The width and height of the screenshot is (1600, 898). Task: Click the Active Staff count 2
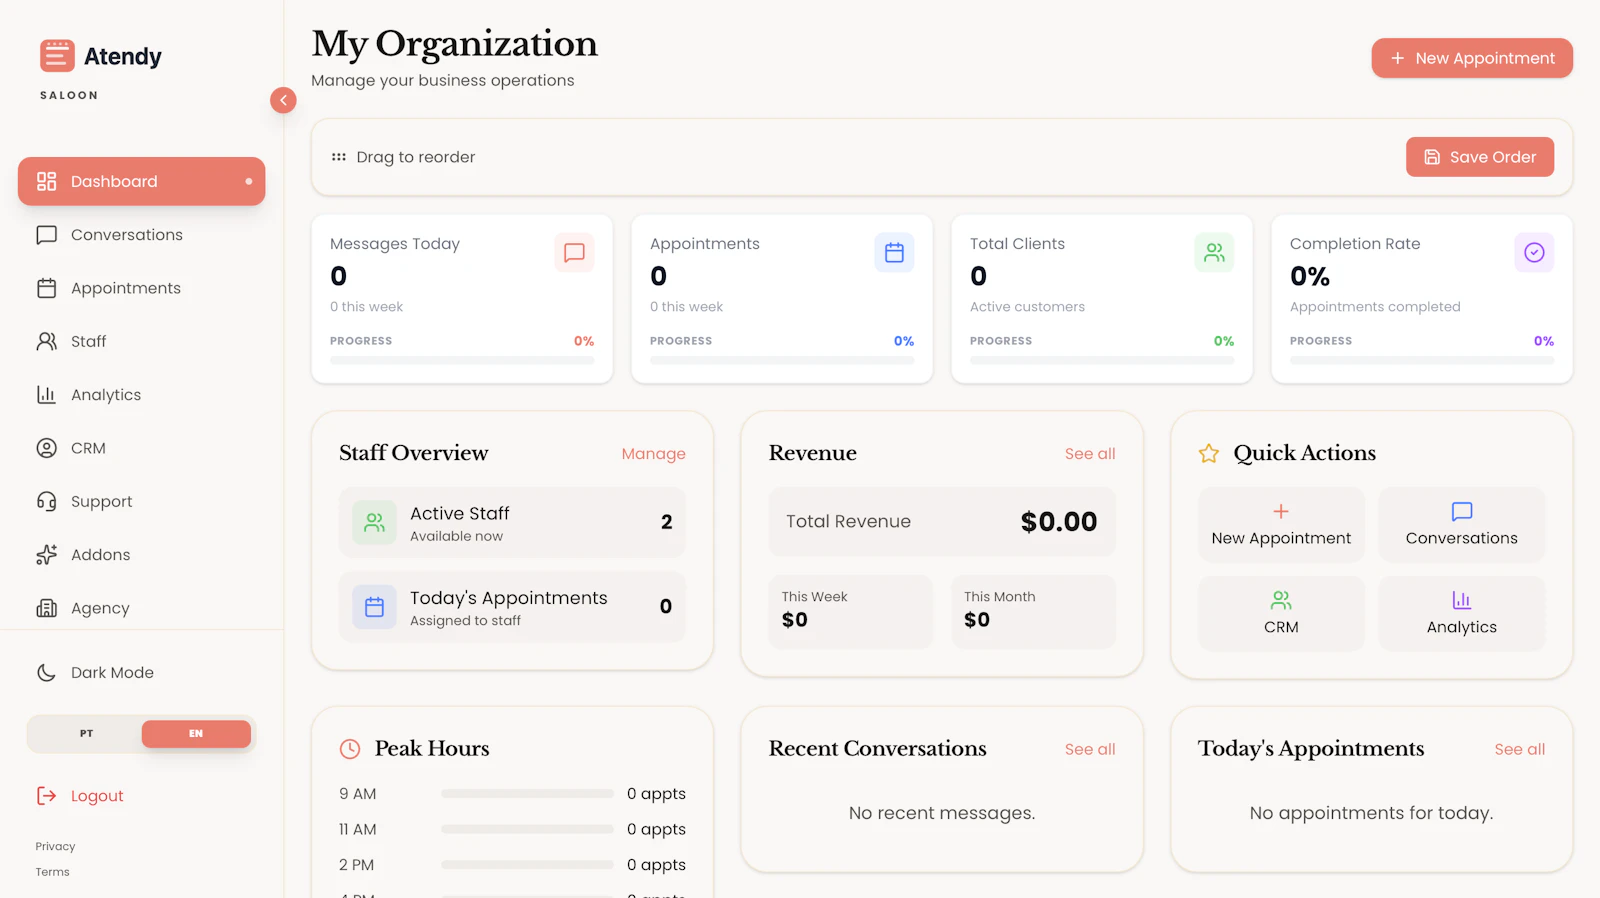point(667,522)
